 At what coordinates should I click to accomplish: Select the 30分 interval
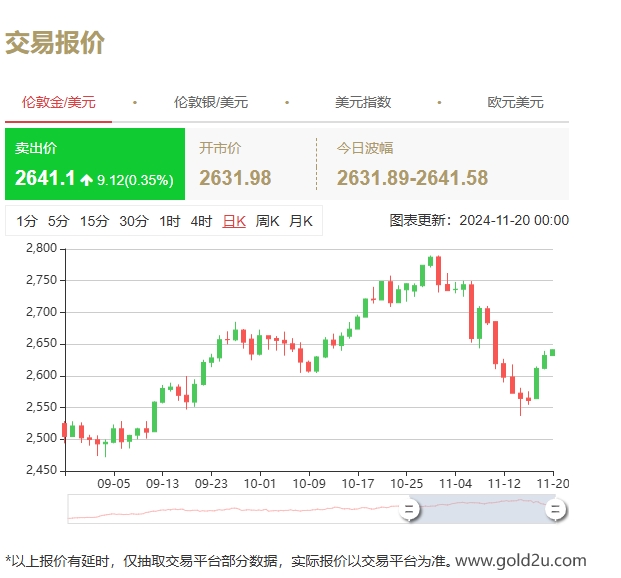(134, 221)
